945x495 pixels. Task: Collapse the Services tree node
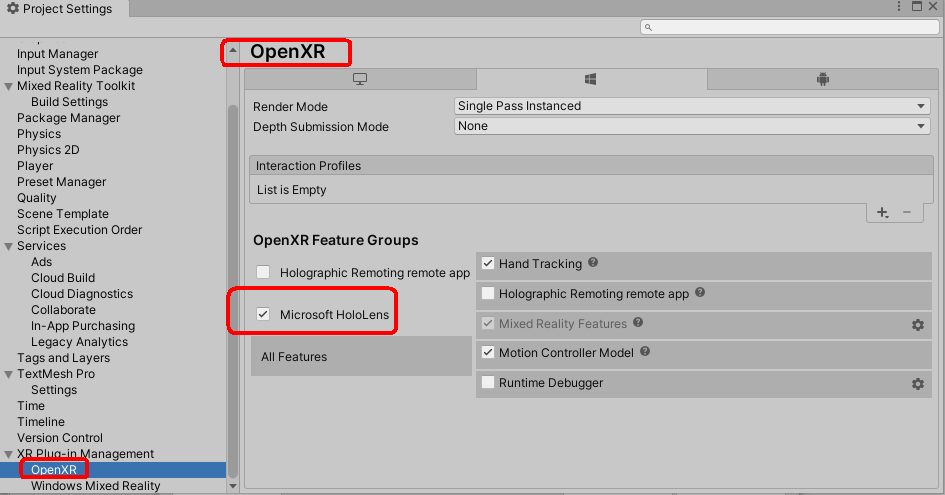coord(8,246)
